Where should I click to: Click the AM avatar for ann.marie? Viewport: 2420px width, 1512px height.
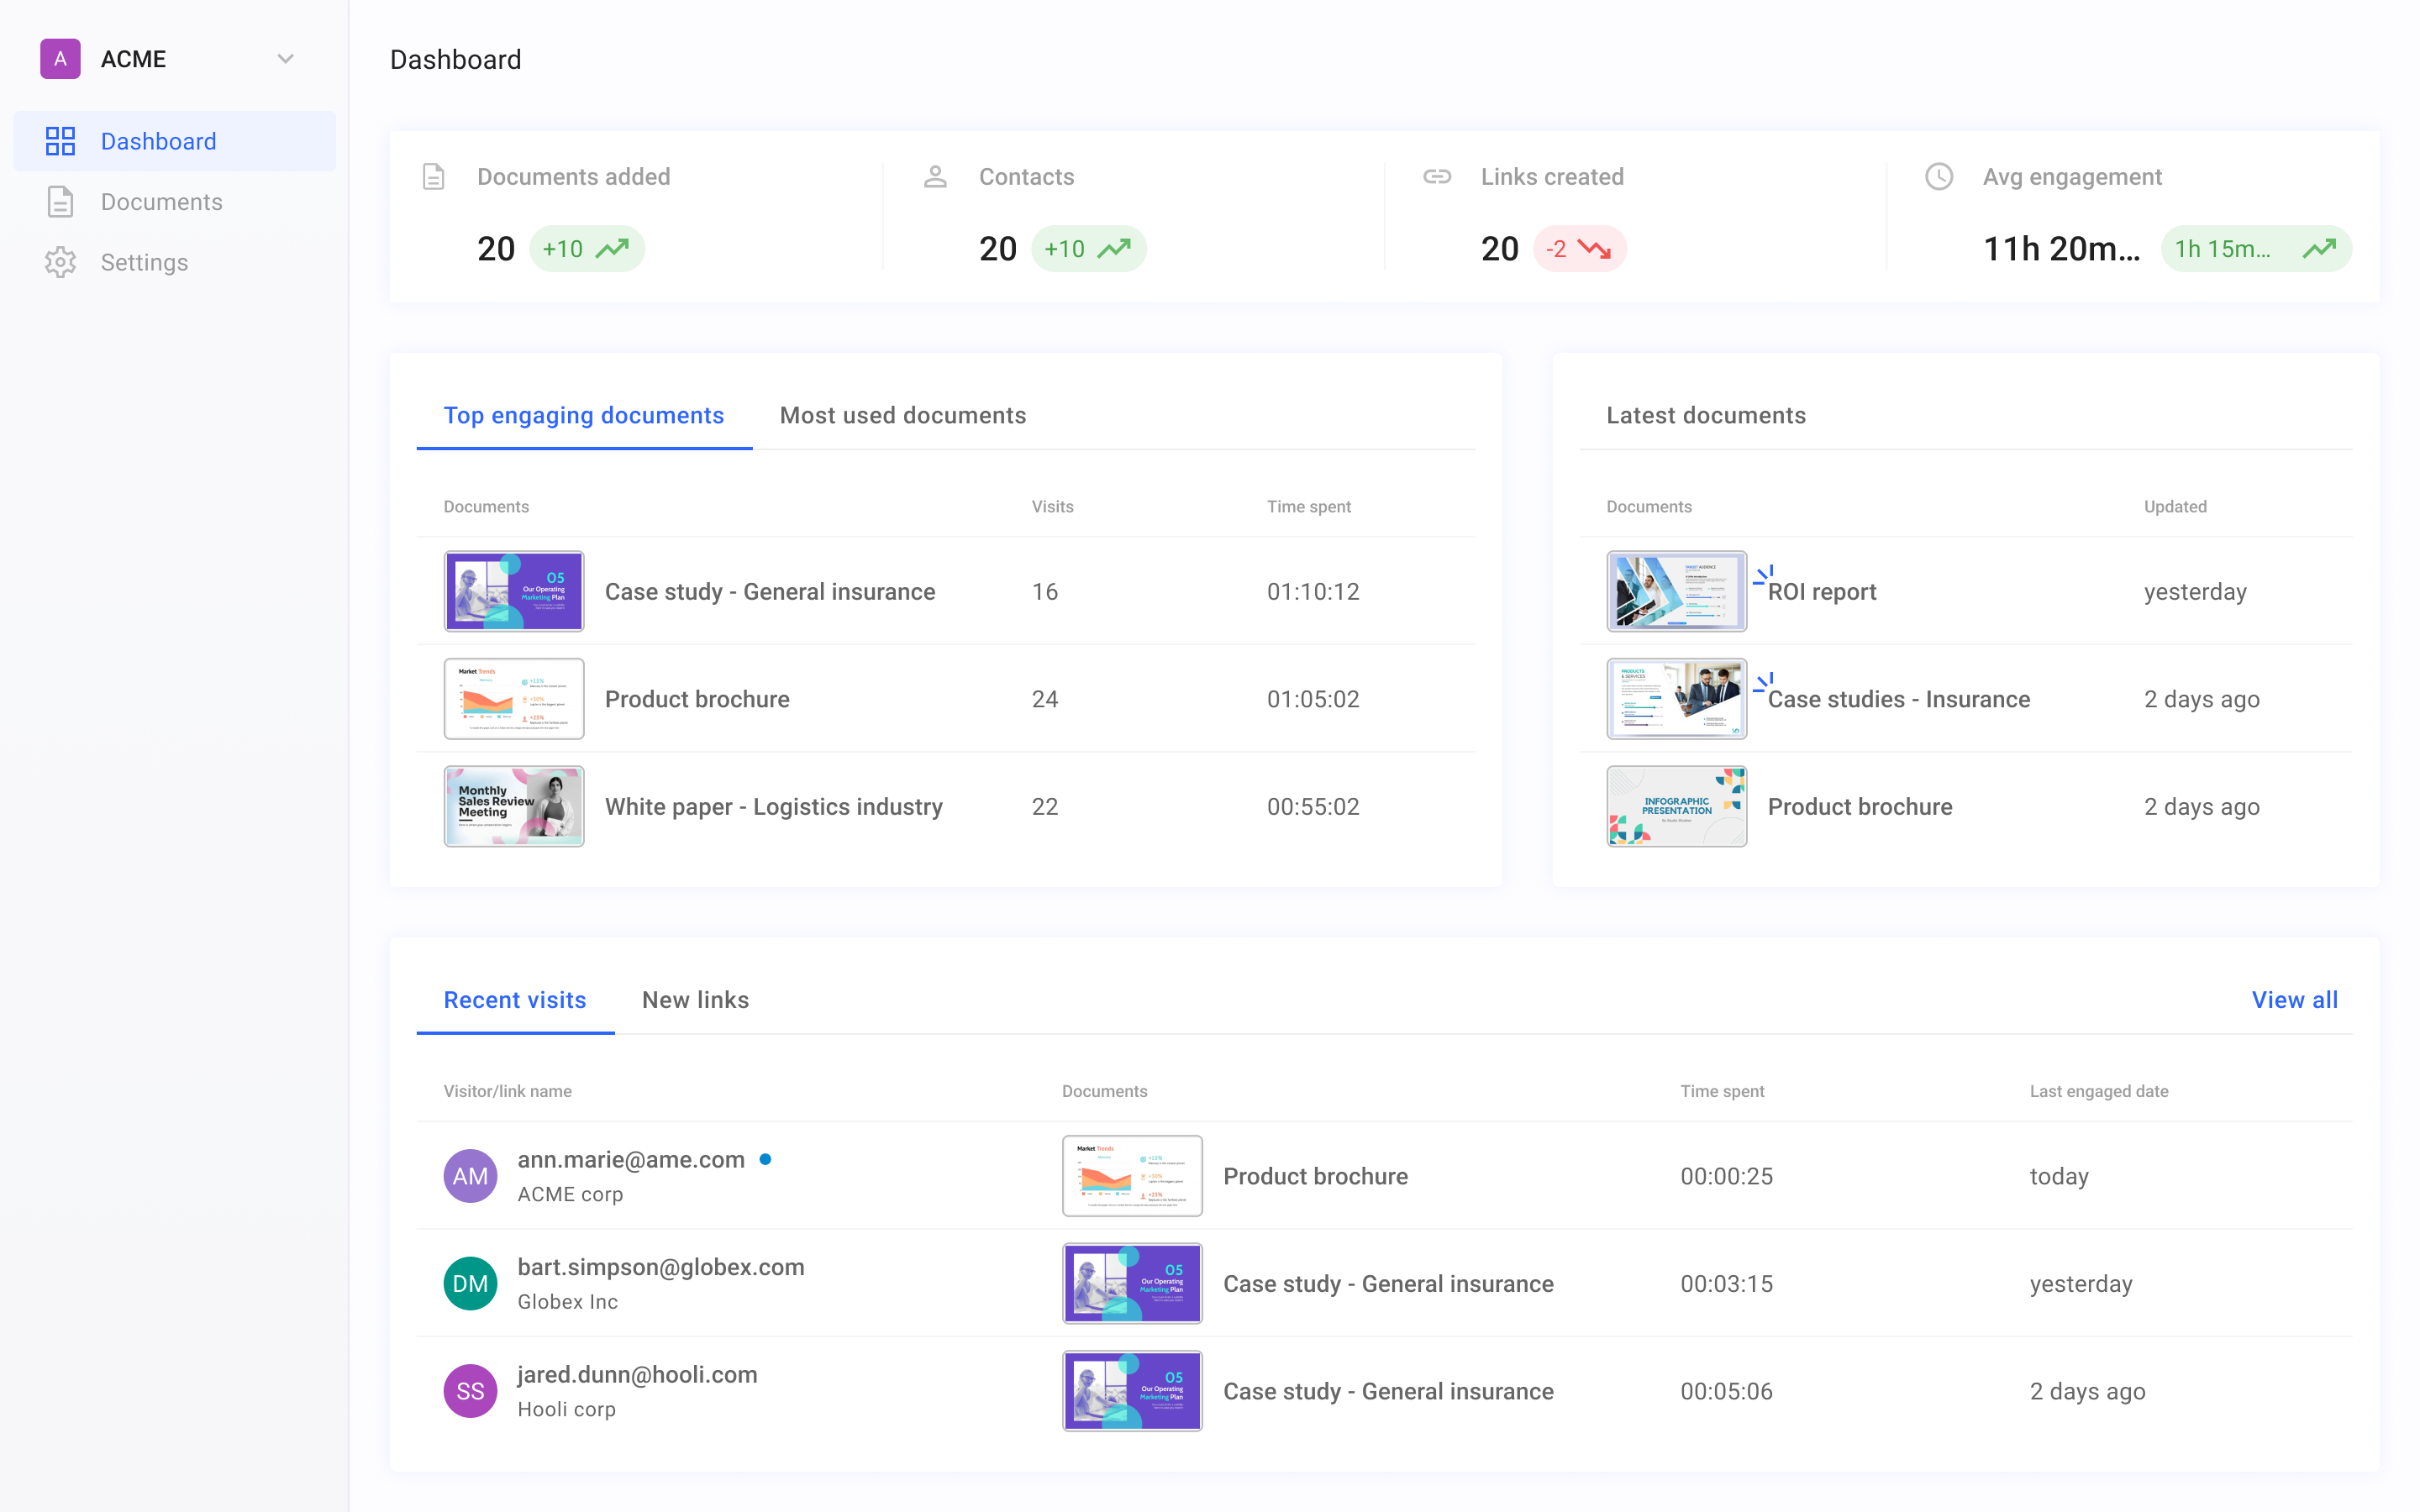click(x=470, y=1176)
